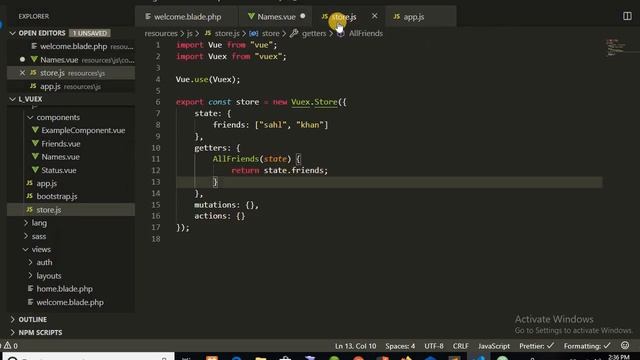Click Prettier status indicator

click(x=536, y=346)
